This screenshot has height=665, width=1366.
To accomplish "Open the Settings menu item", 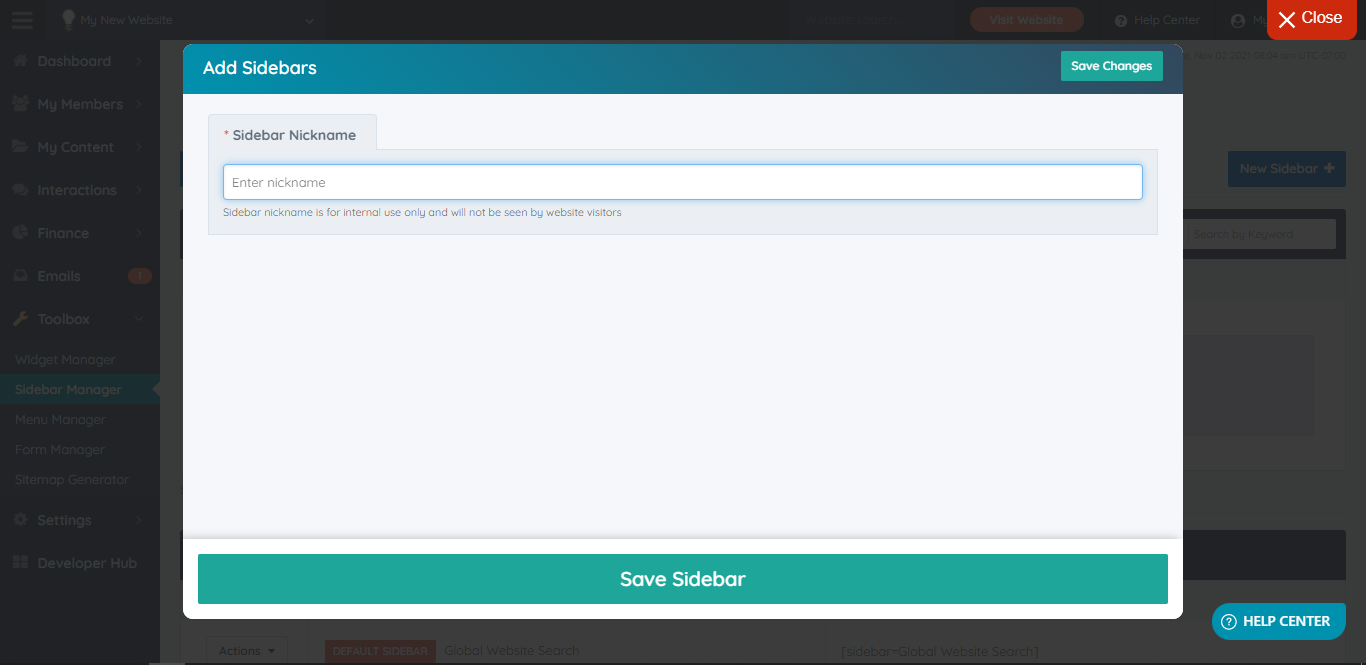I will click(x=80, y=520).
